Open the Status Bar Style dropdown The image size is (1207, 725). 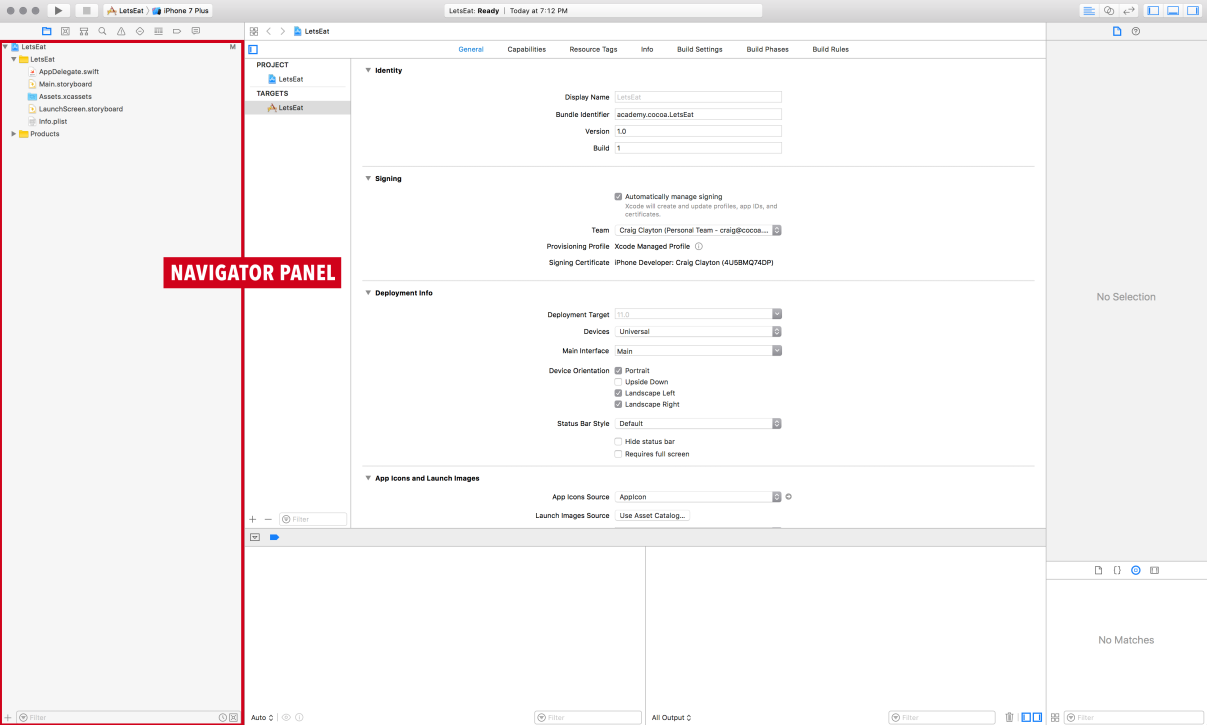pyautogui.click(x=698, y=424)
